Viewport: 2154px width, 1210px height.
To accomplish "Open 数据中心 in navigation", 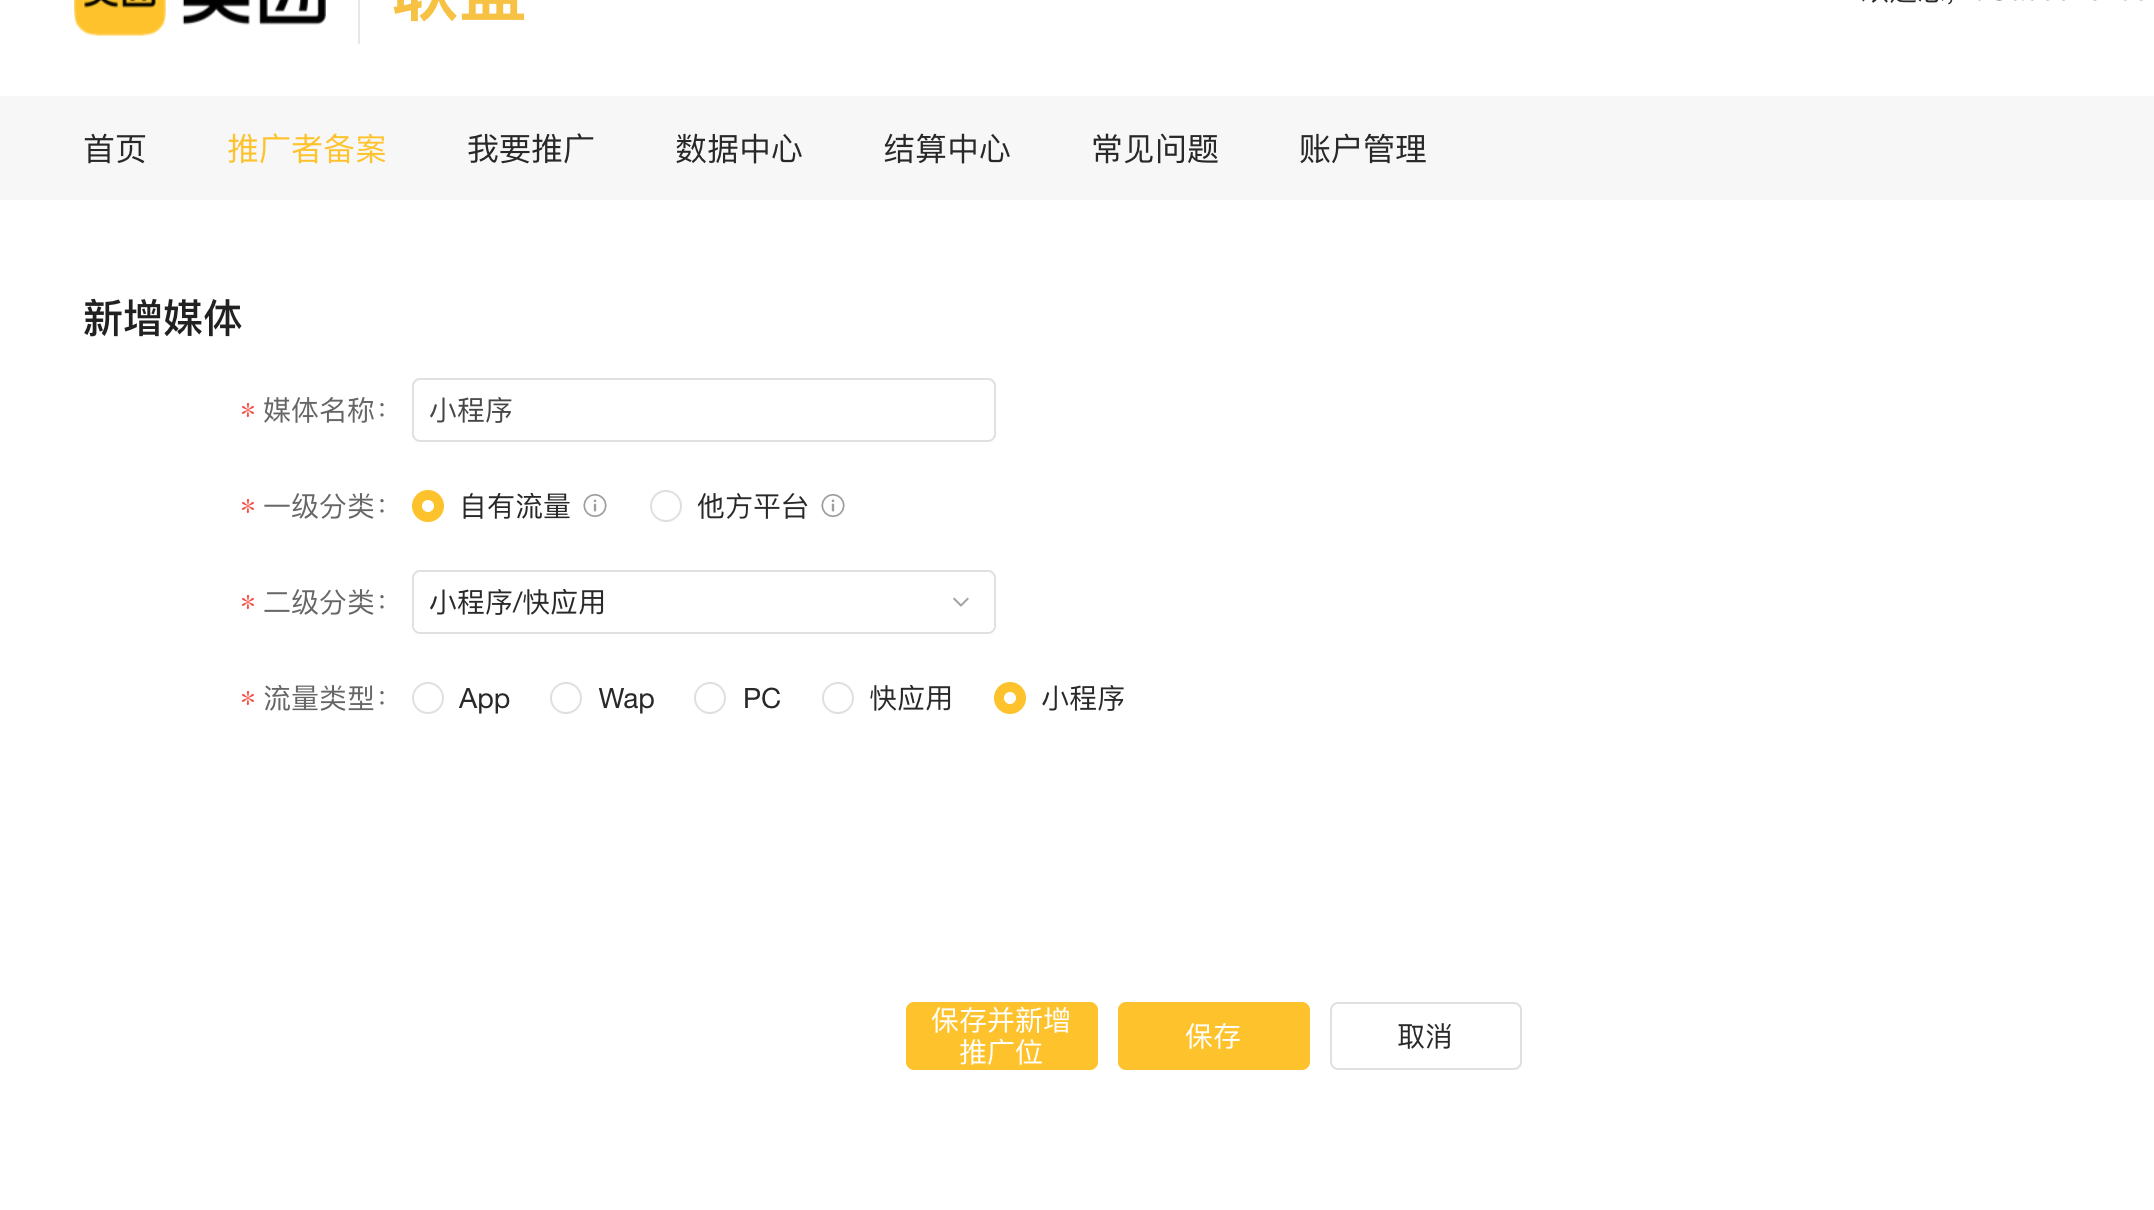I will [x=739, y=149].
